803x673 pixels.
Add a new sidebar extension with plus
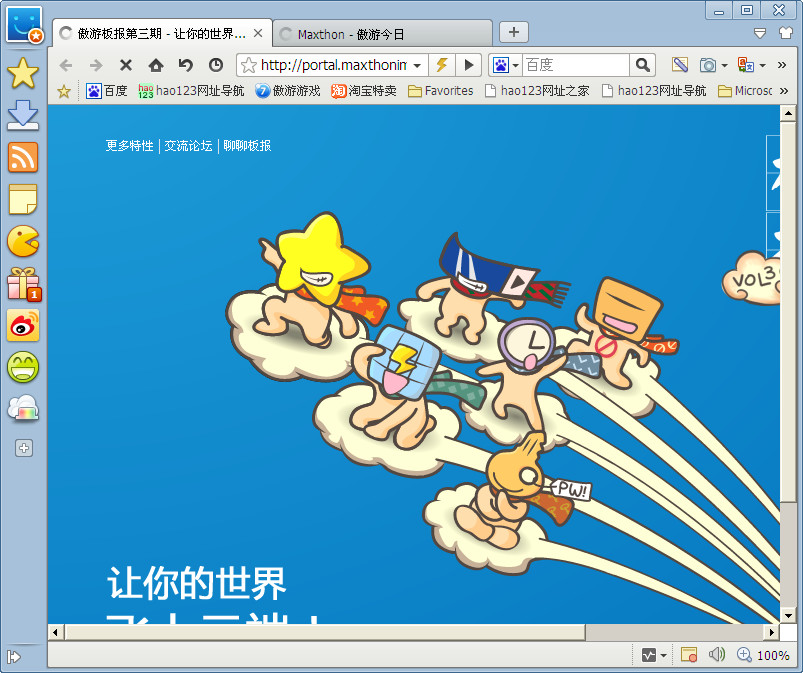[x=24, y=448]
